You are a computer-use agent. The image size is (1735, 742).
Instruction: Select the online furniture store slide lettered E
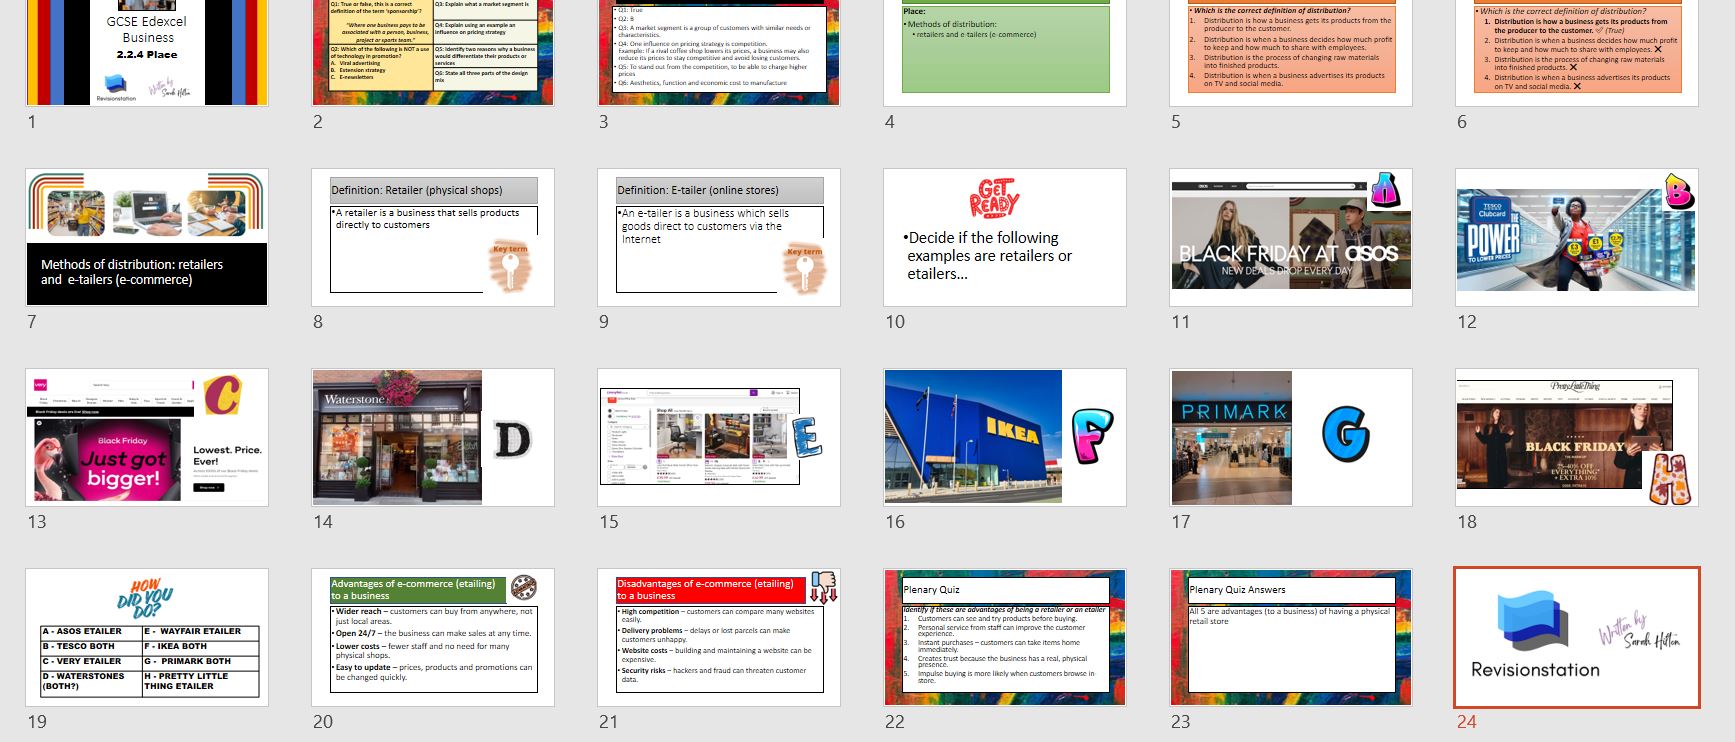[x=719, y=437]
